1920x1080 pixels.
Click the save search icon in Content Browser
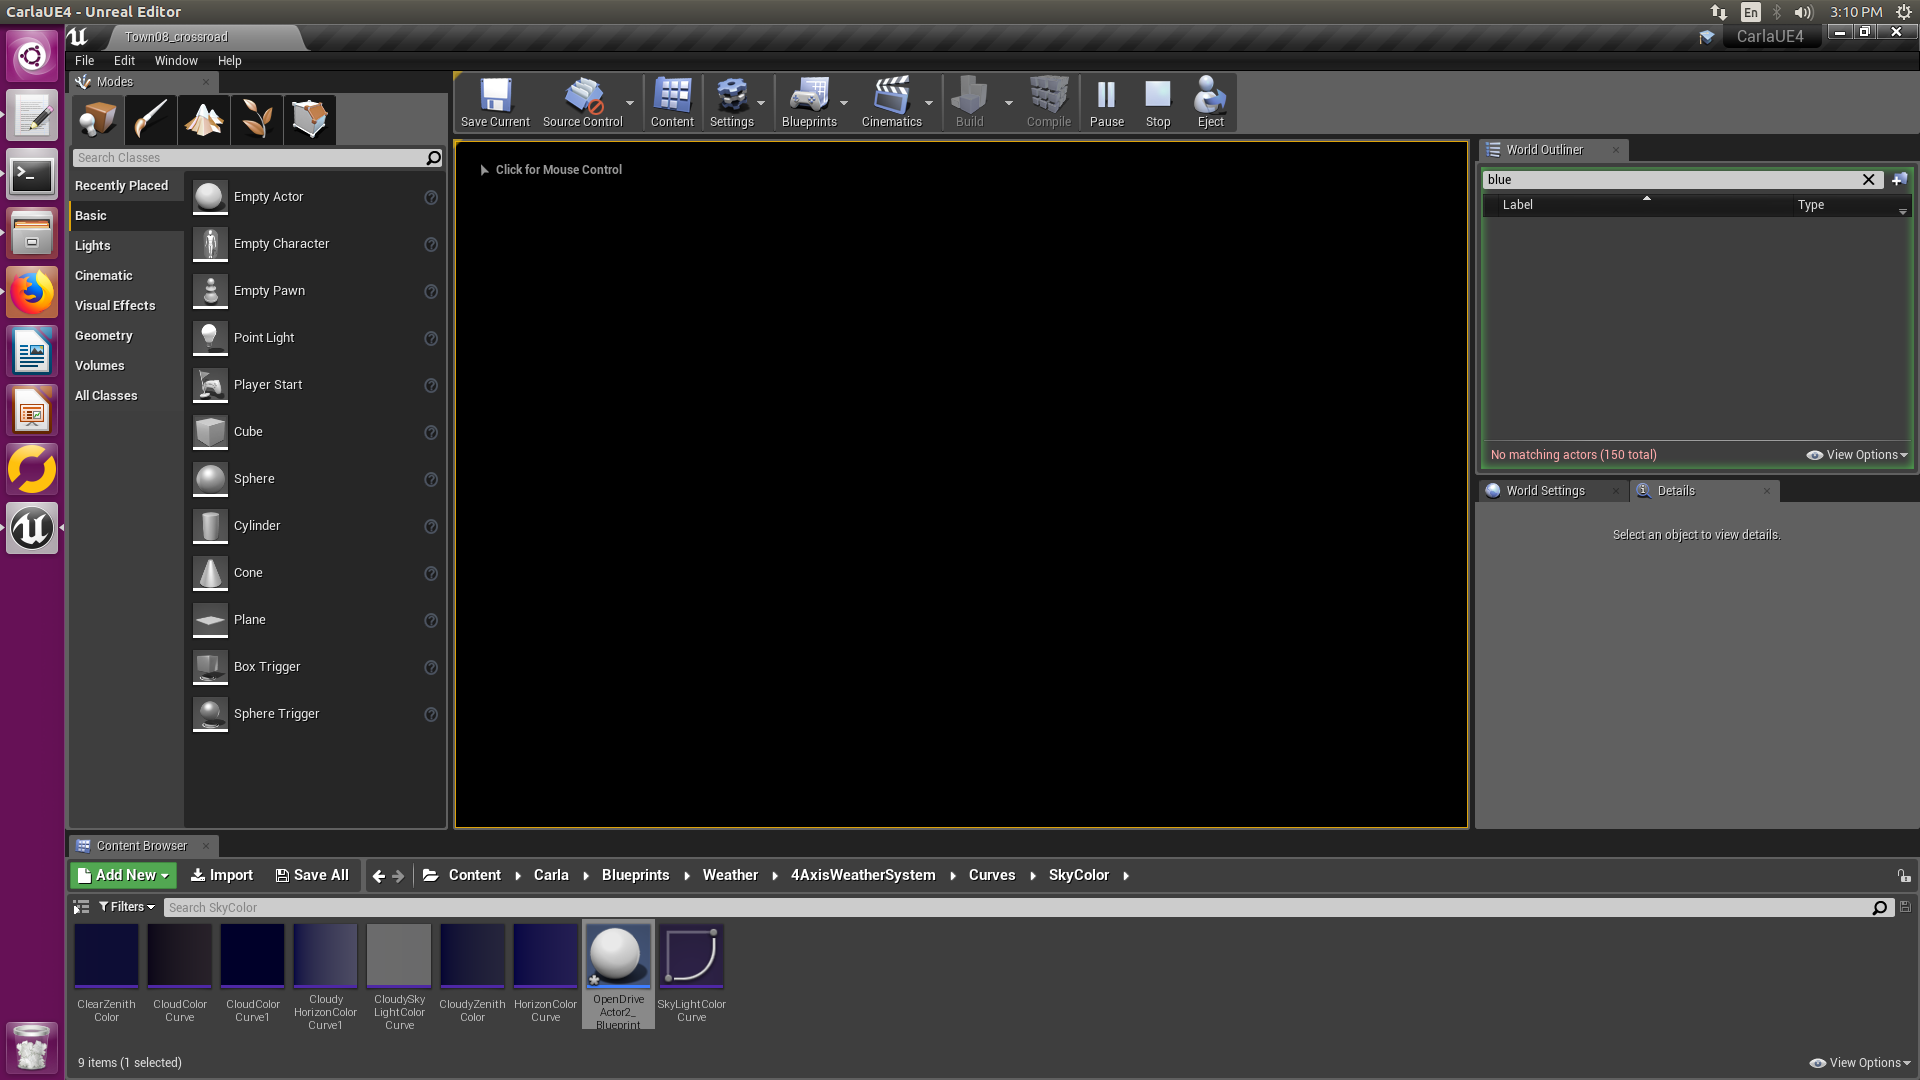point(1905,908)
